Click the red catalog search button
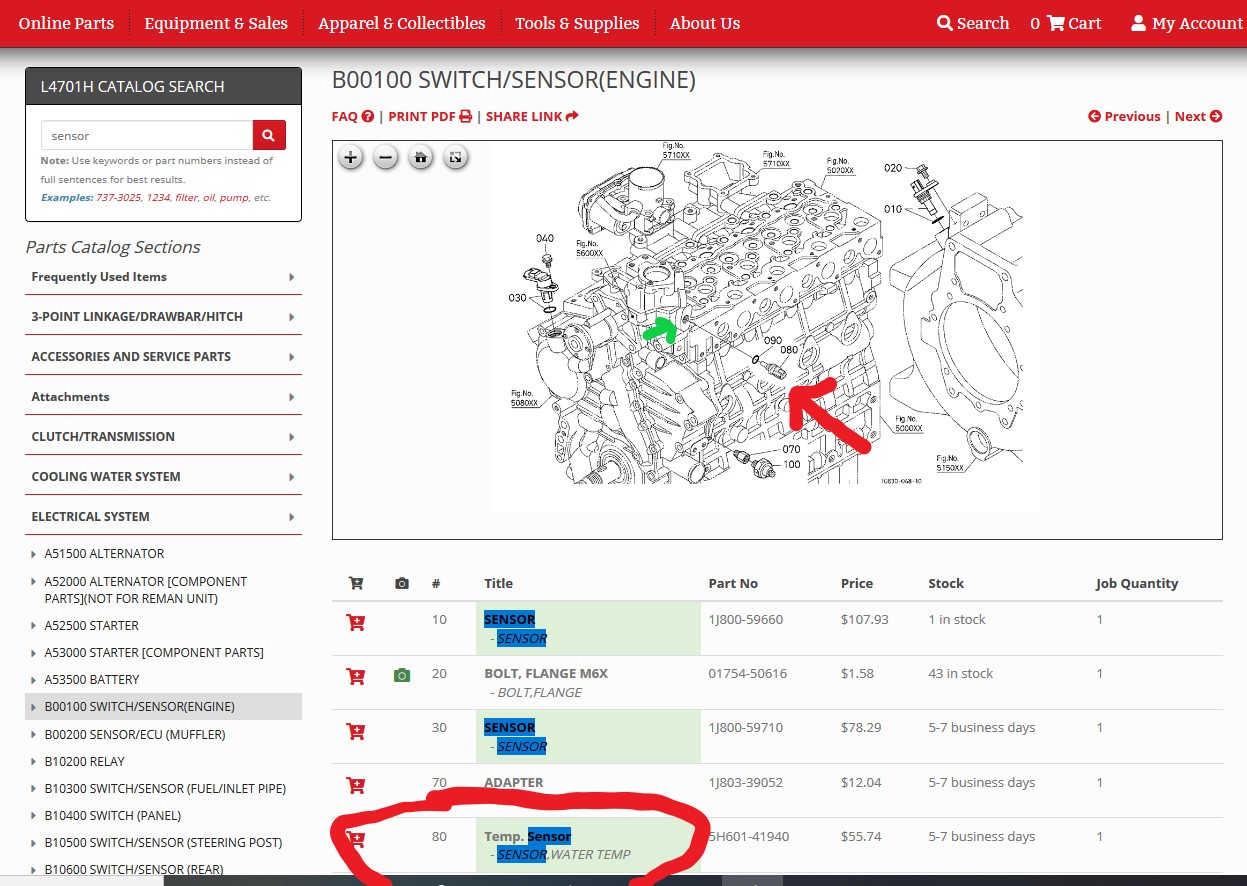This screenshot has height=886, width=1247. 269,135
